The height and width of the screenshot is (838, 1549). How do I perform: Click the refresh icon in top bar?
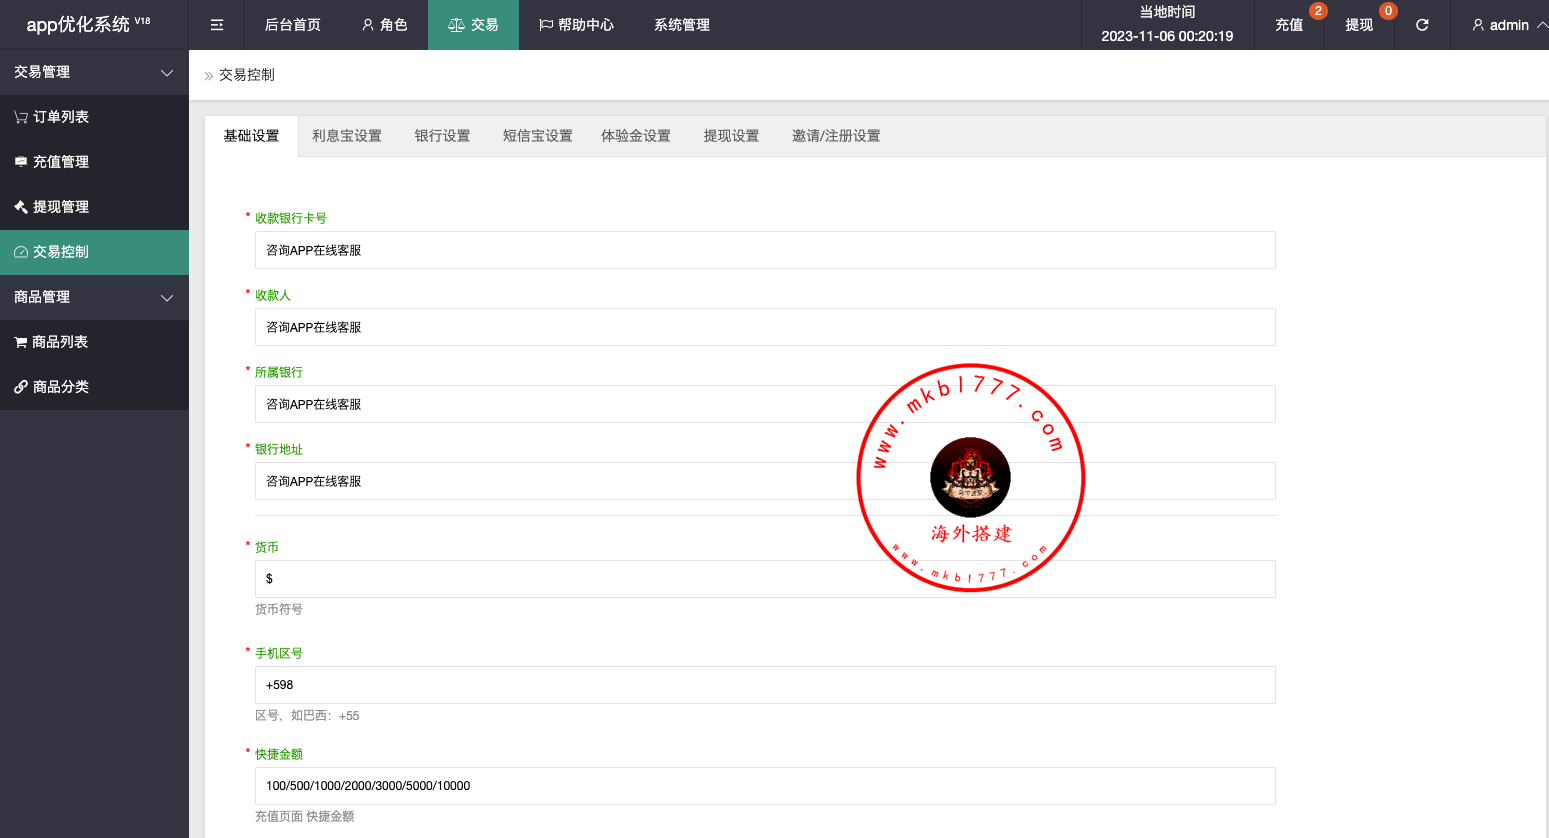1422,25
